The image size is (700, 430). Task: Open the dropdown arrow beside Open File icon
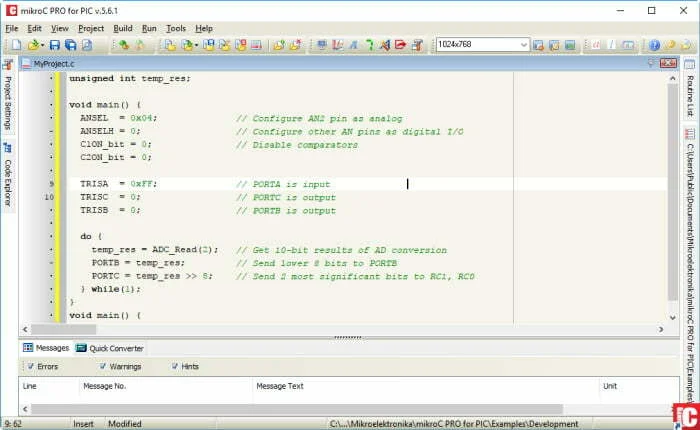42,45
